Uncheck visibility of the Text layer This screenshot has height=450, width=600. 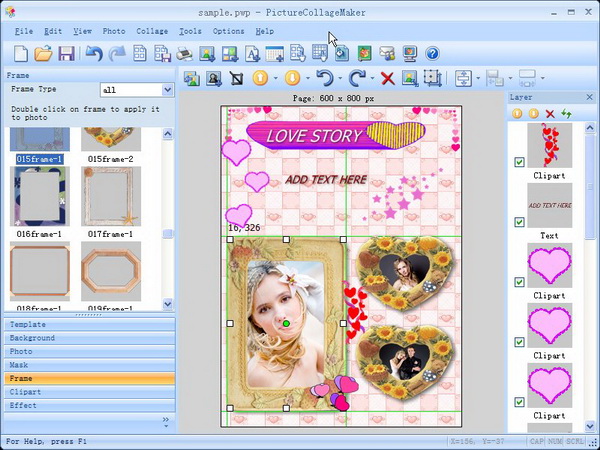pyautogui.click(x=518, y=222)
